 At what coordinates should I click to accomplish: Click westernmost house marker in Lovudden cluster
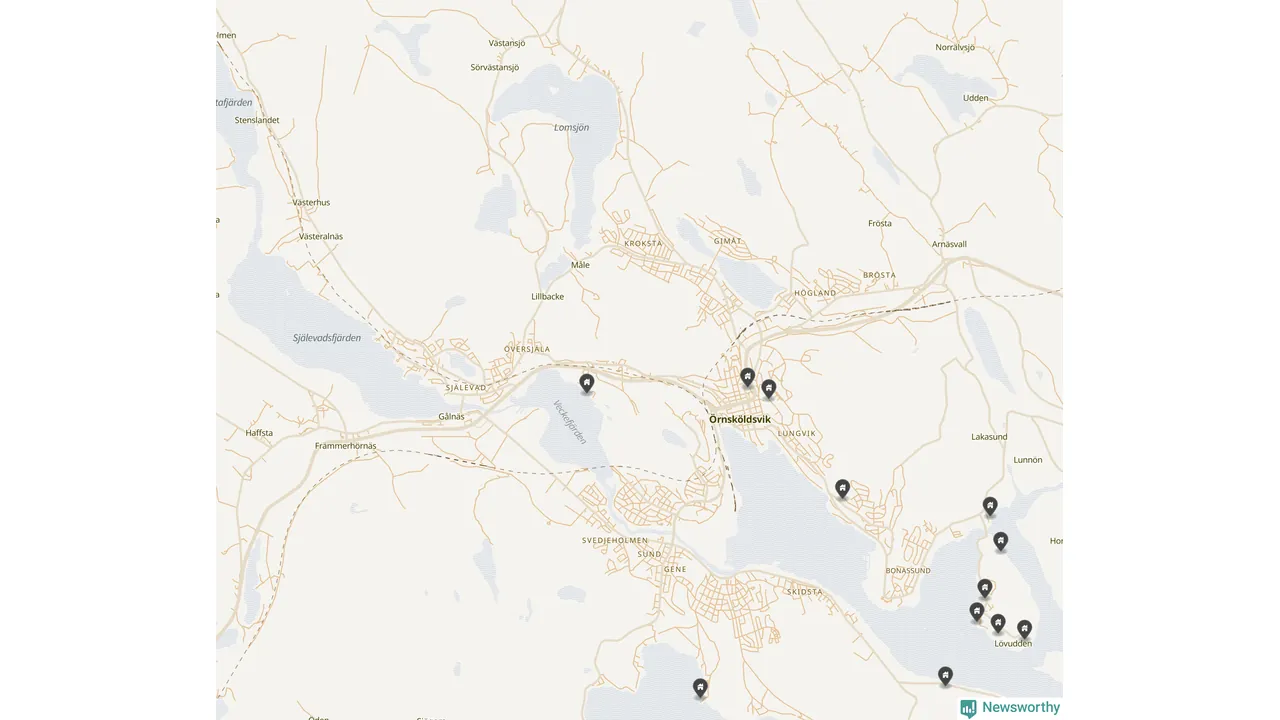pyautogui.click(x=977, y=612)
